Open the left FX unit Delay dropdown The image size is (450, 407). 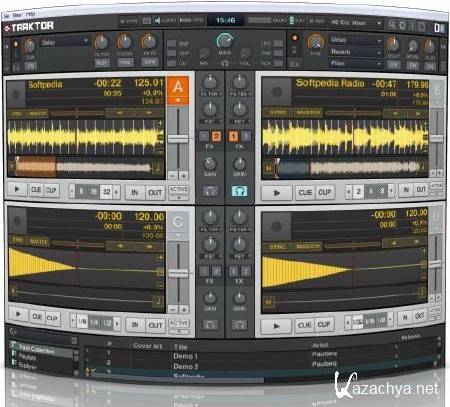click(x=65, y=42)
